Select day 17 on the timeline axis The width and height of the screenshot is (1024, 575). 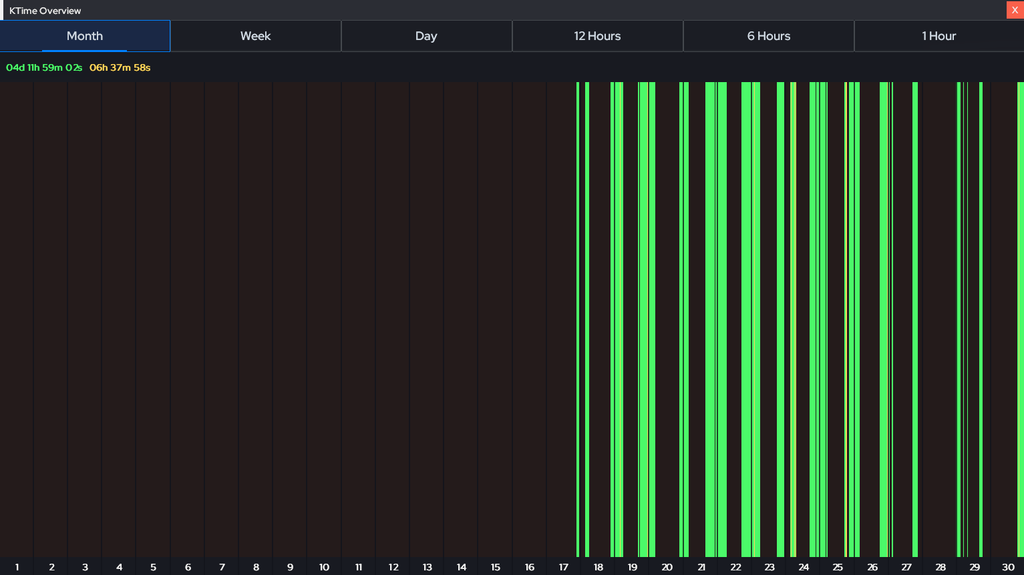click(x=564, y=567)
